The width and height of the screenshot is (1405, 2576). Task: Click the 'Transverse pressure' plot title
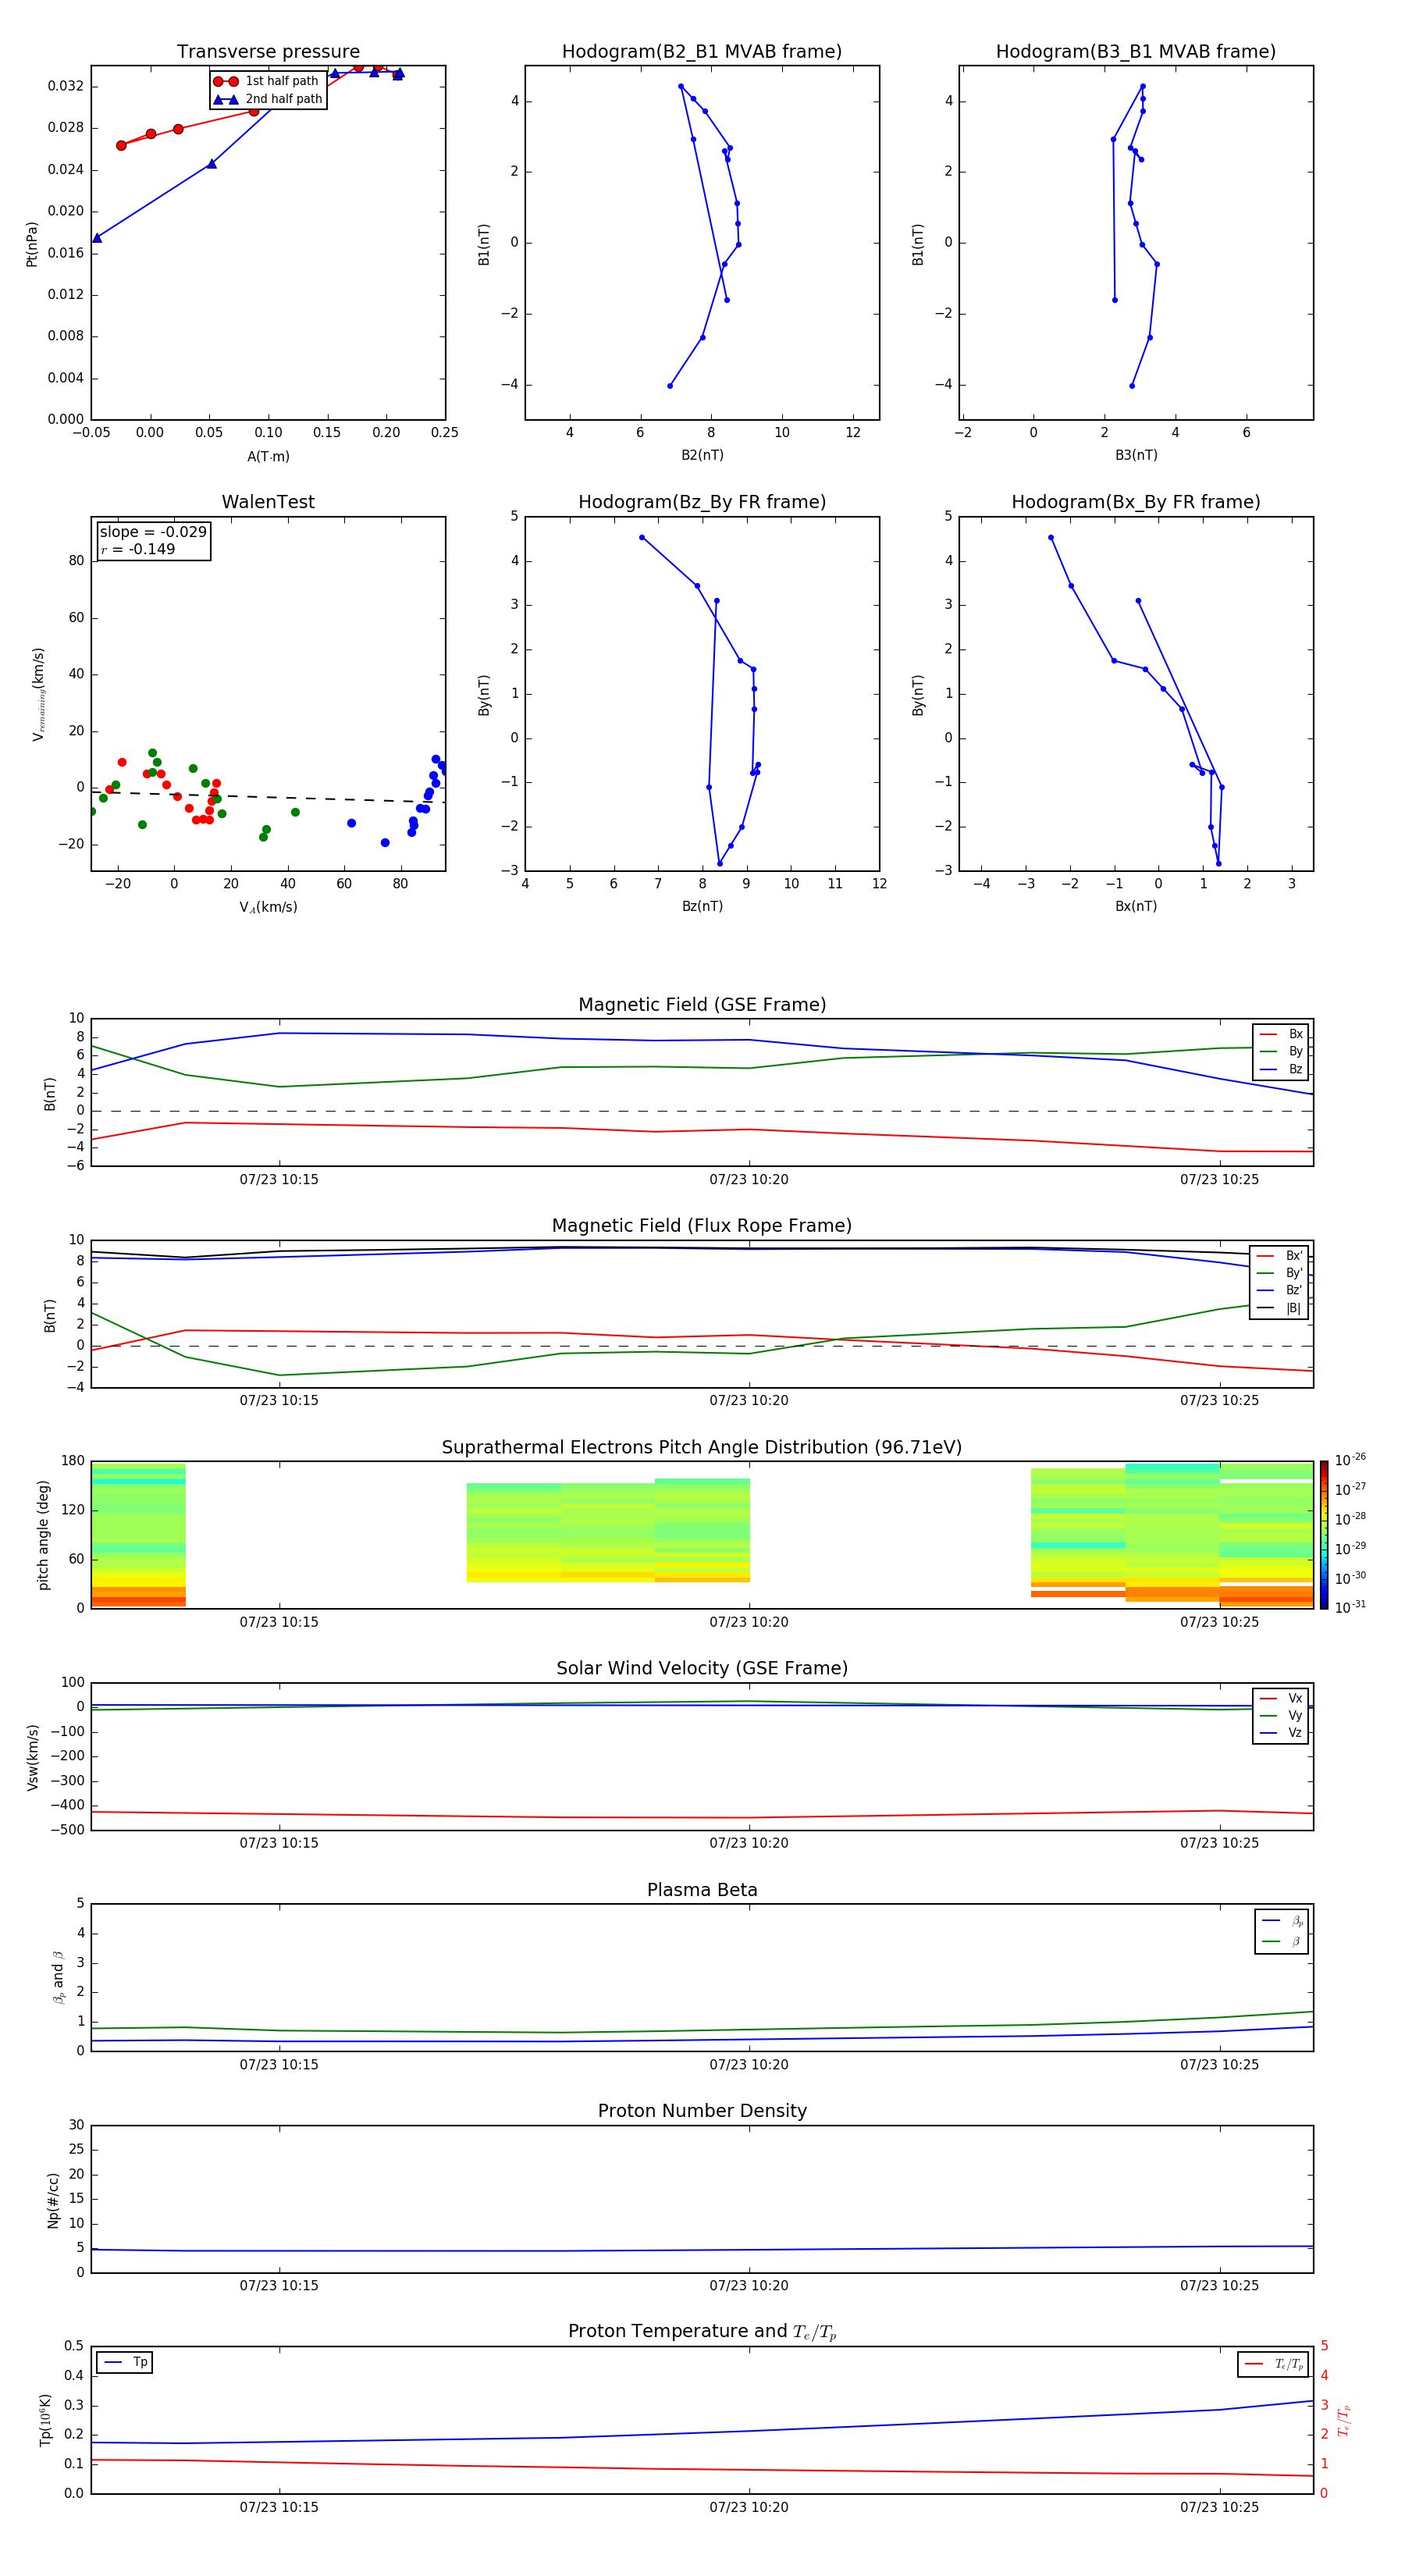(x=268, y=51)
